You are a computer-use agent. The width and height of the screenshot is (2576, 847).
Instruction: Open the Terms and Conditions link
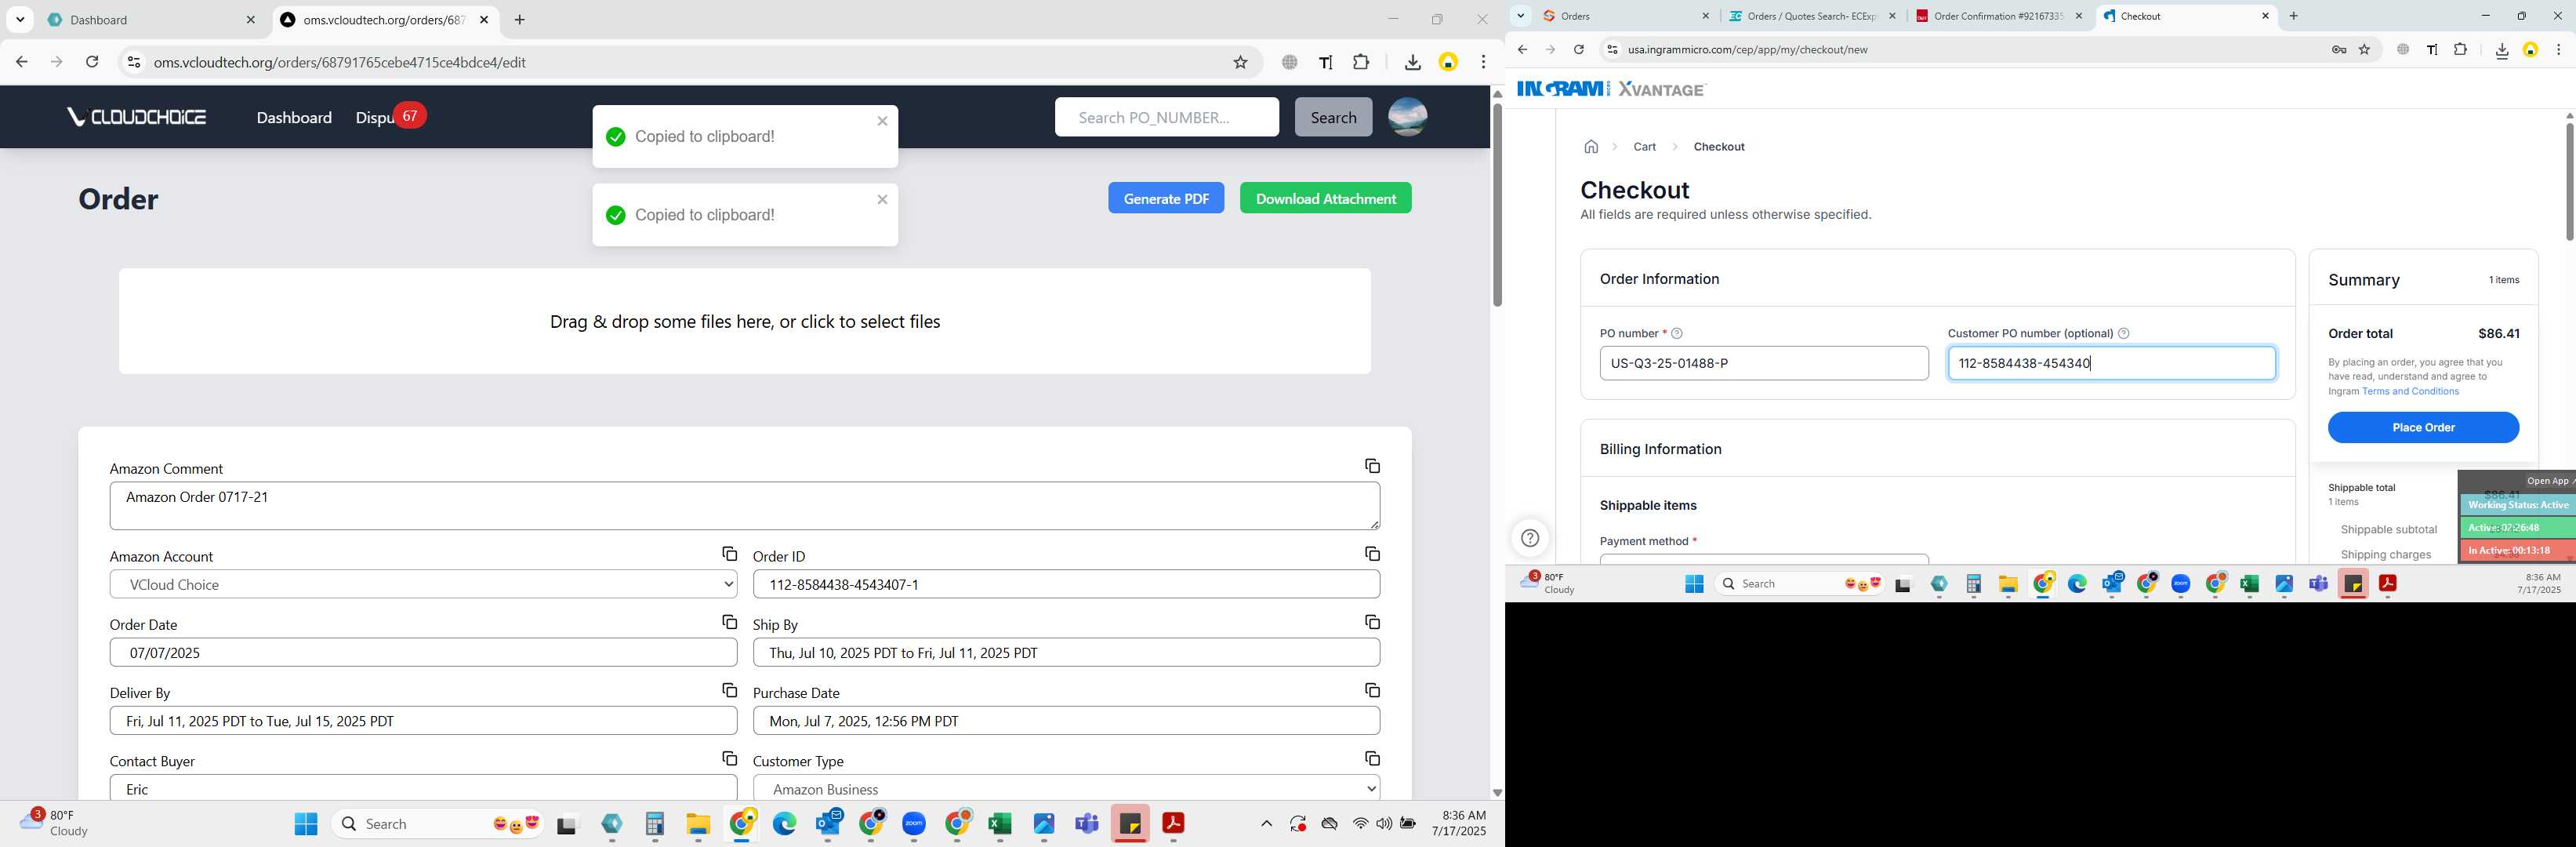2410,392
